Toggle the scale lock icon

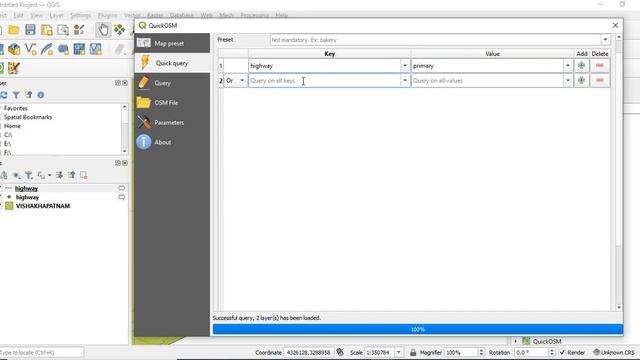(413, 352)
